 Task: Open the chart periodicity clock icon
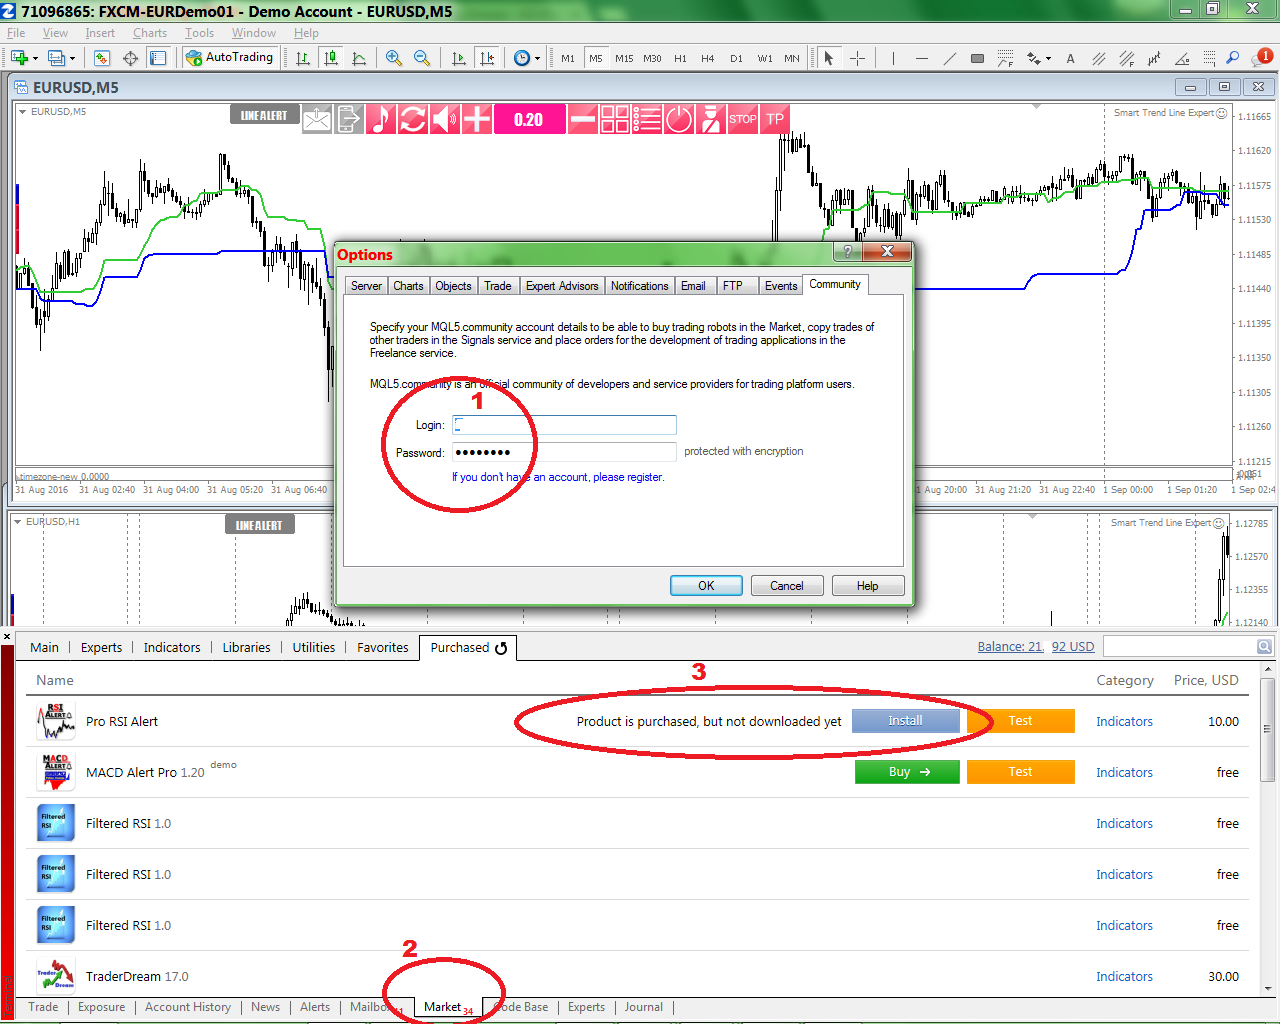[521, 58]
